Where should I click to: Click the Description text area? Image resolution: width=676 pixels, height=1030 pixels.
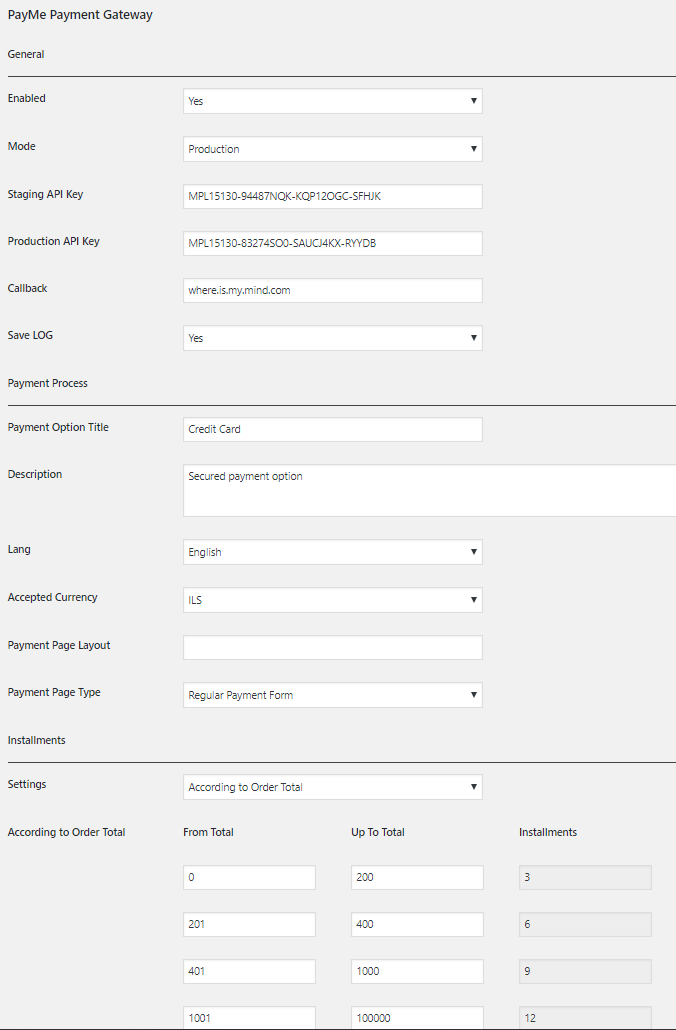coord(430,490)
